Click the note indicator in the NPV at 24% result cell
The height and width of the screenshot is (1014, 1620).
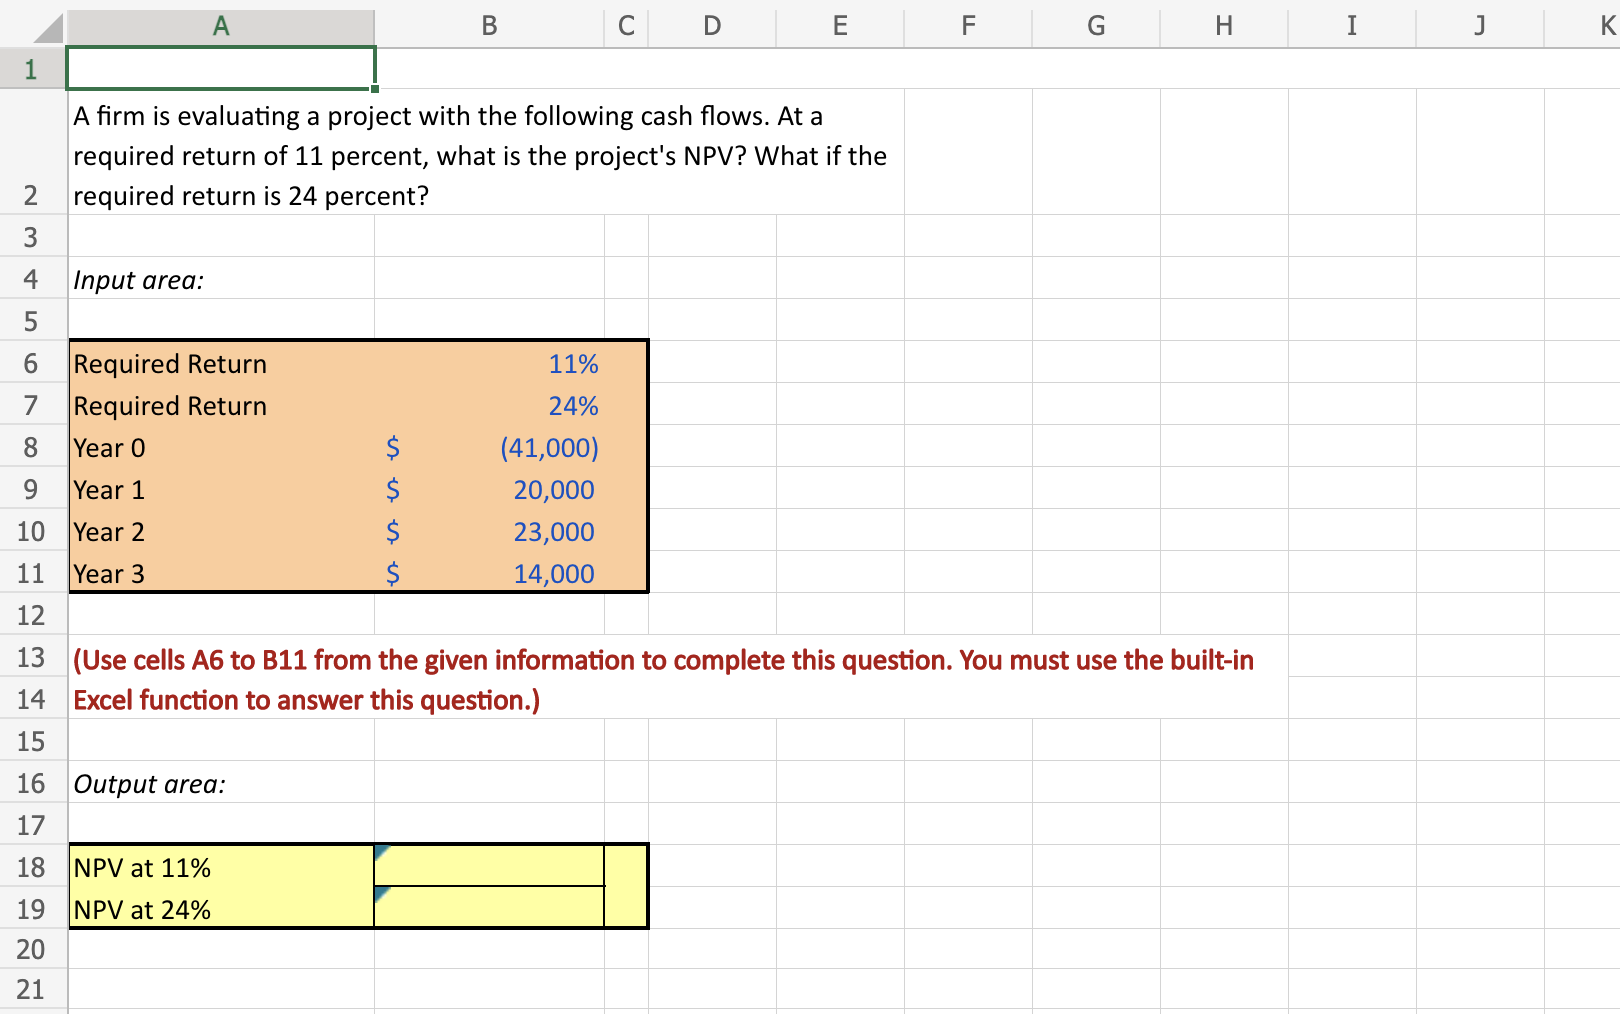382,893
